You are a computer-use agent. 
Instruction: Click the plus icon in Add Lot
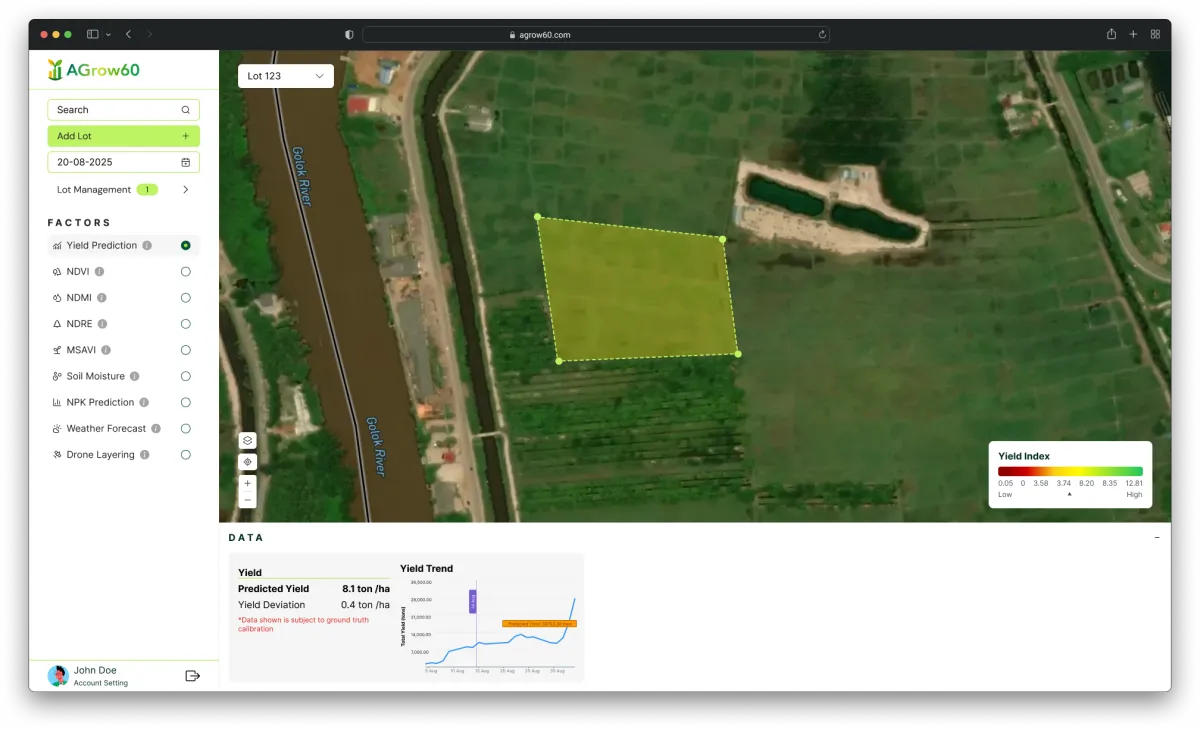point(185,136)
